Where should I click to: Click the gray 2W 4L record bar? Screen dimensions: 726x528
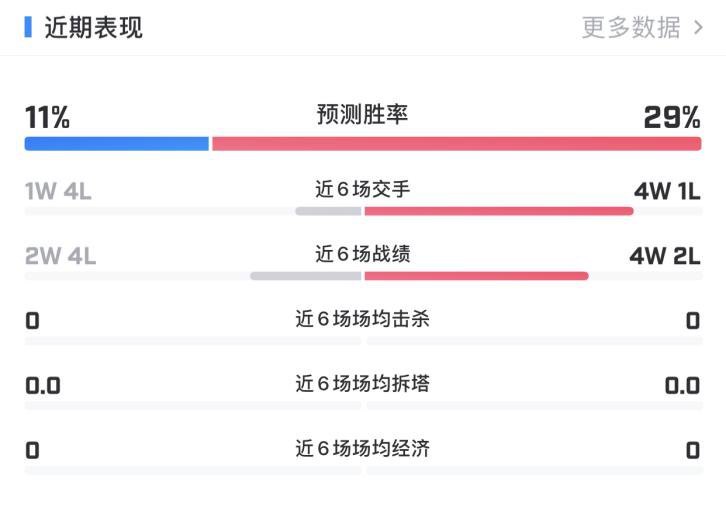click(x=306, y=276)
